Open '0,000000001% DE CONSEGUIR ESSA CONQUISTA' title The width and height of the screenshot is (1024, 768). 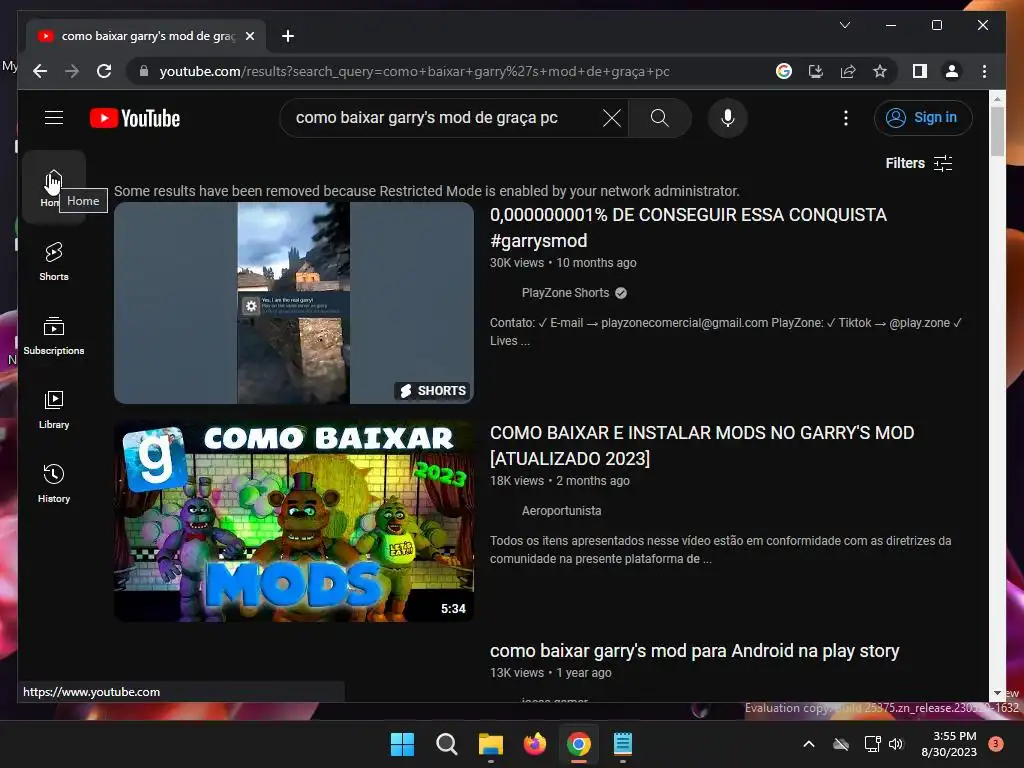[688, 228]
